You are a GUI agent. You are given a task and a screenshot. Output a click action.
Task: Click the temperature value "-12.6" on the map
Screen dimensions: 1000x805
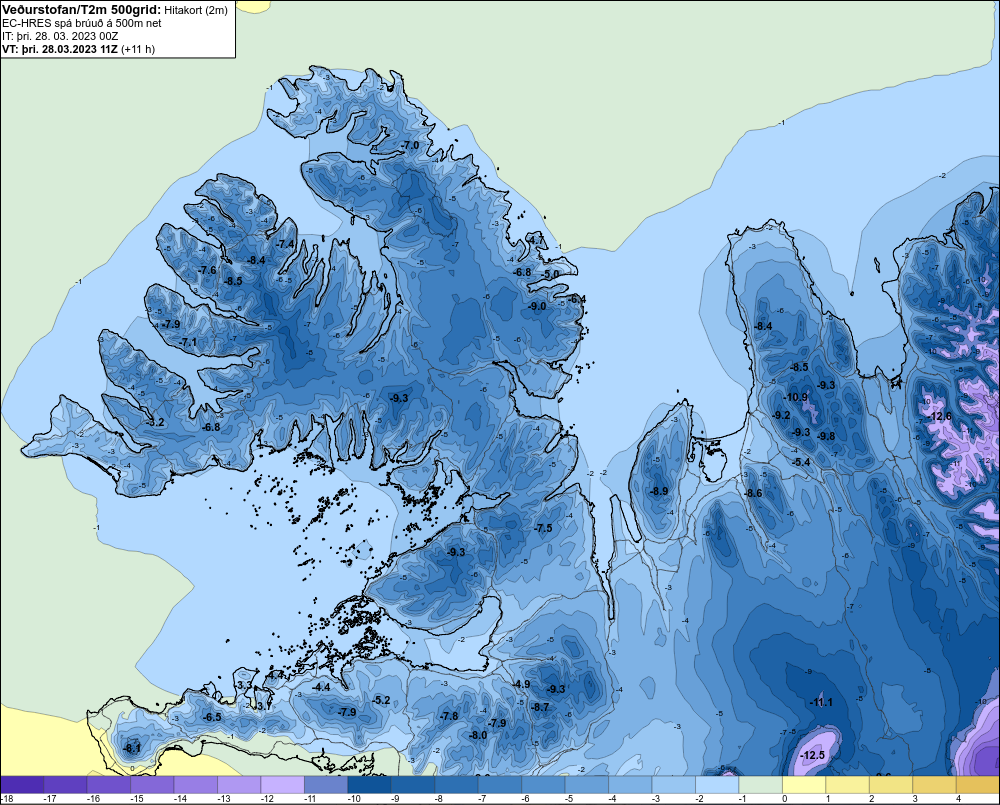pyautogui.click(x=940, y=416)
